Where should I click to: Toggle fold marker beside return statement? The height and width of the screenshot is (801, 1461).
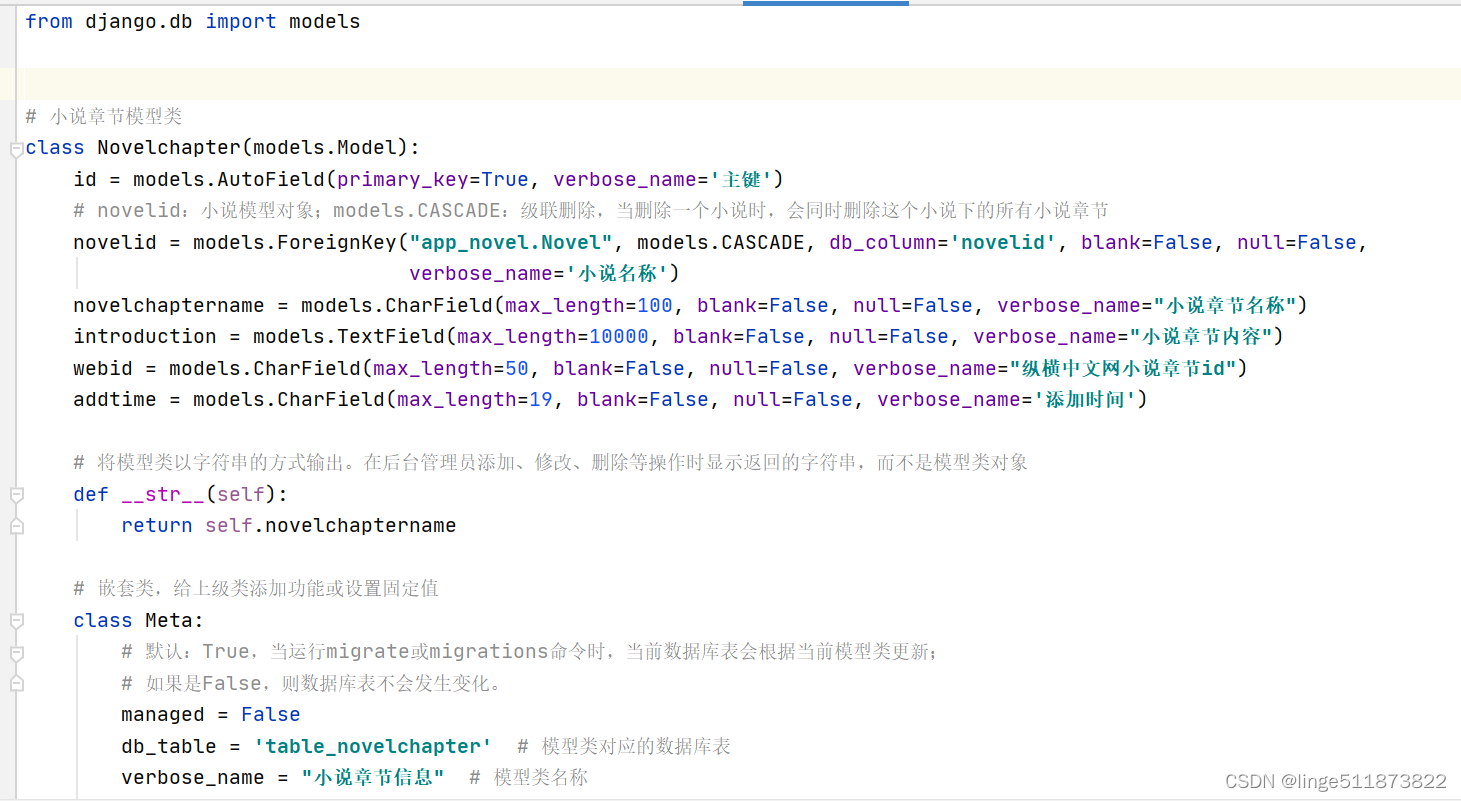point(16,526)
